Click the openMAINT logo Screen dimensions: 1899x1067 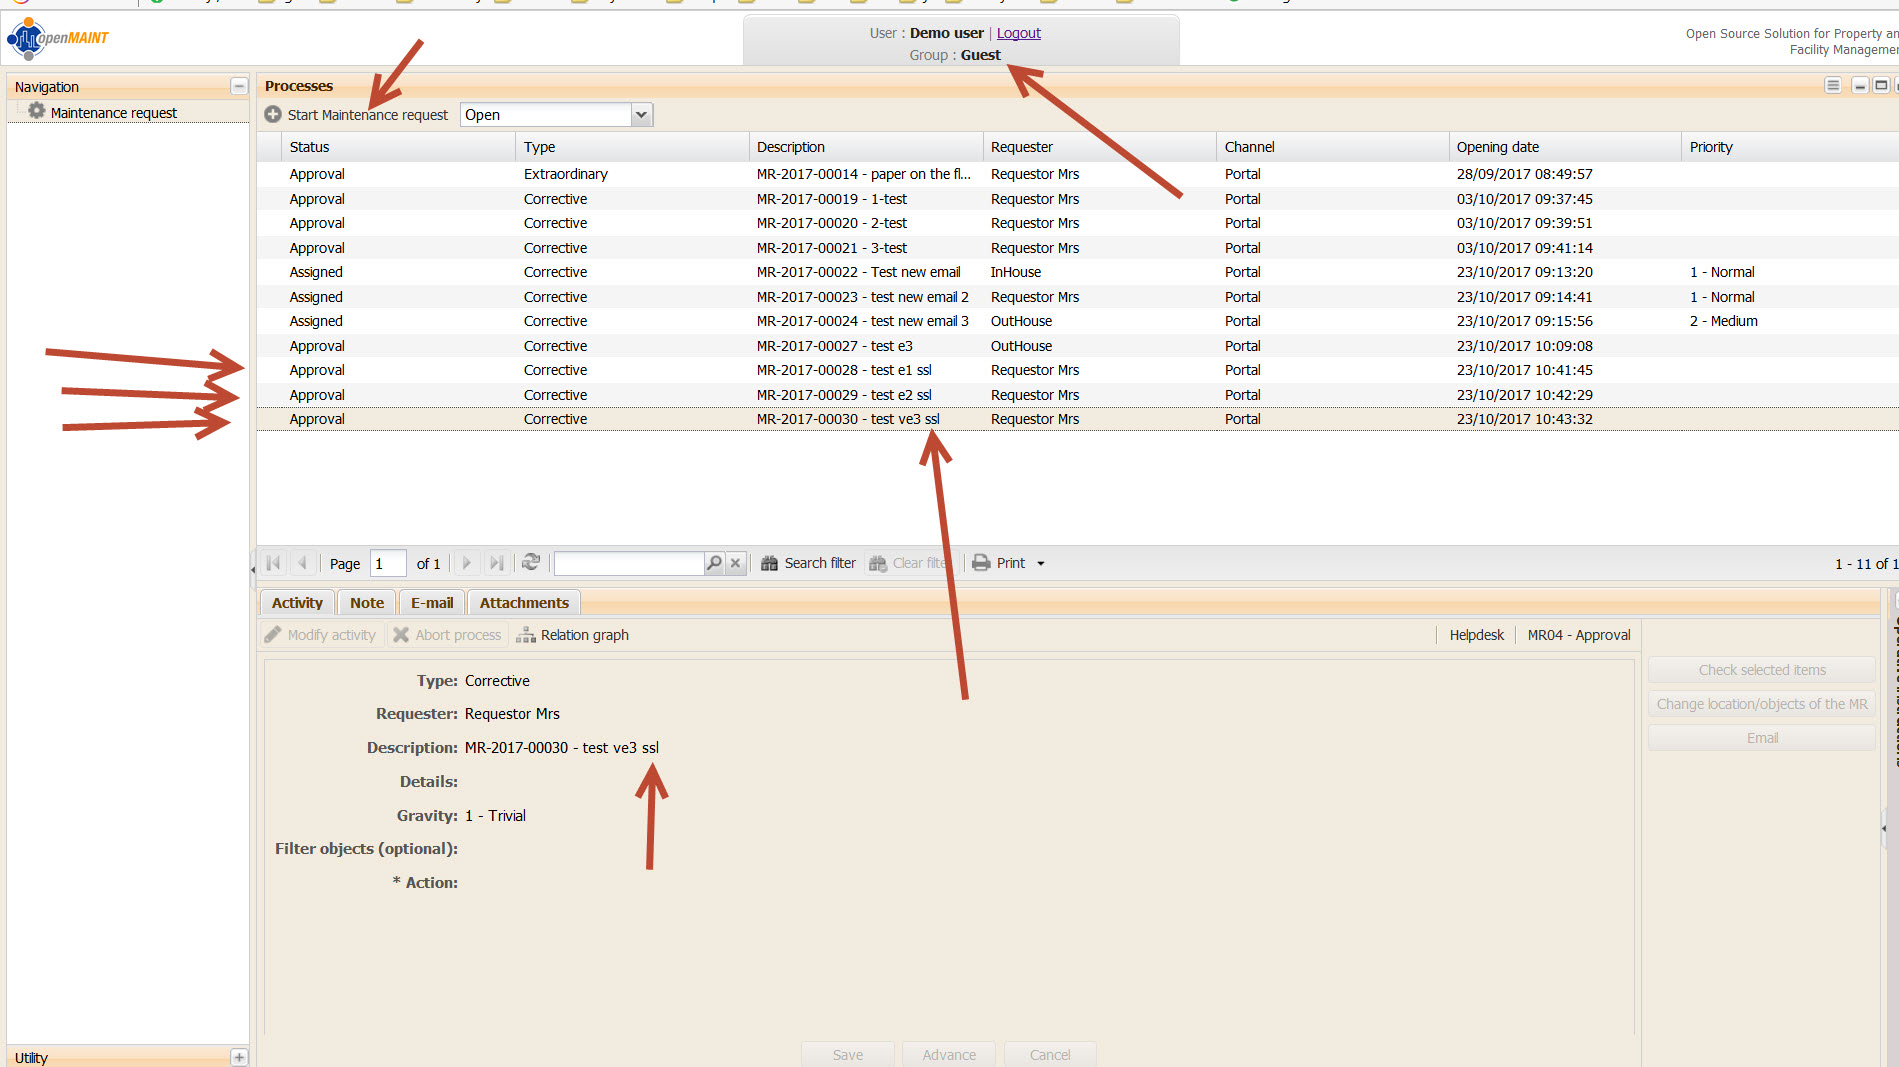pos(58,38)
